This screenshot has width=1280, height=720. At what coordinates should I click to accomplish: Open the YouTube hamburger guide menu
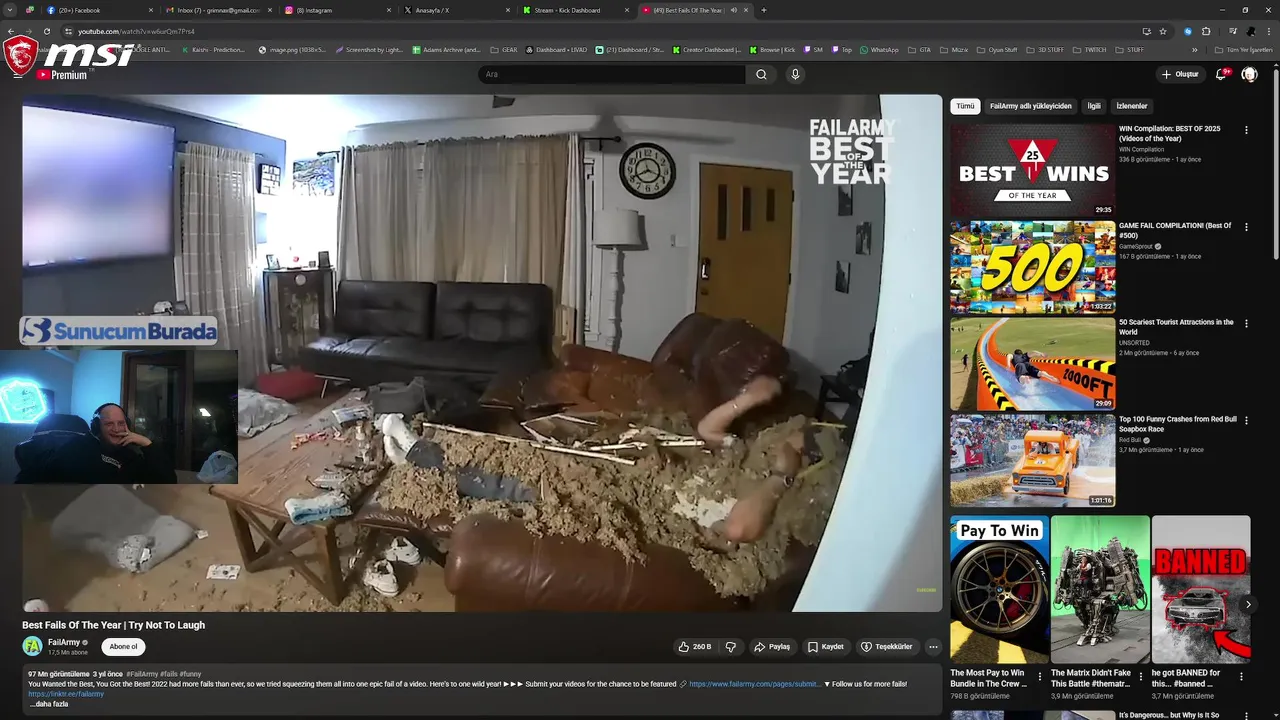tap(17, 74)
